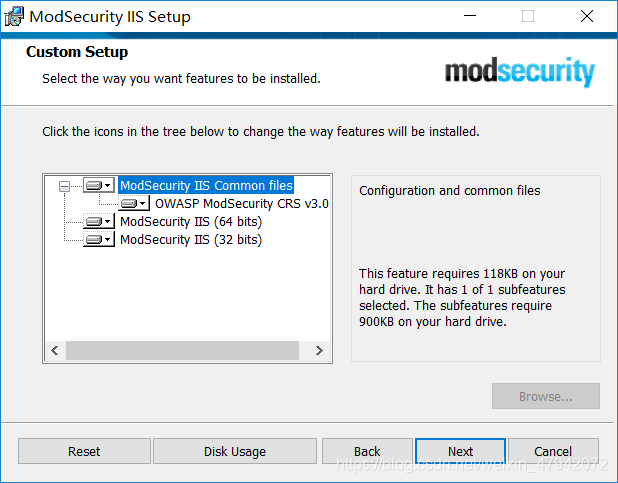Select OWASP ModSecurity CRS v3.0 subfeature

242,203
